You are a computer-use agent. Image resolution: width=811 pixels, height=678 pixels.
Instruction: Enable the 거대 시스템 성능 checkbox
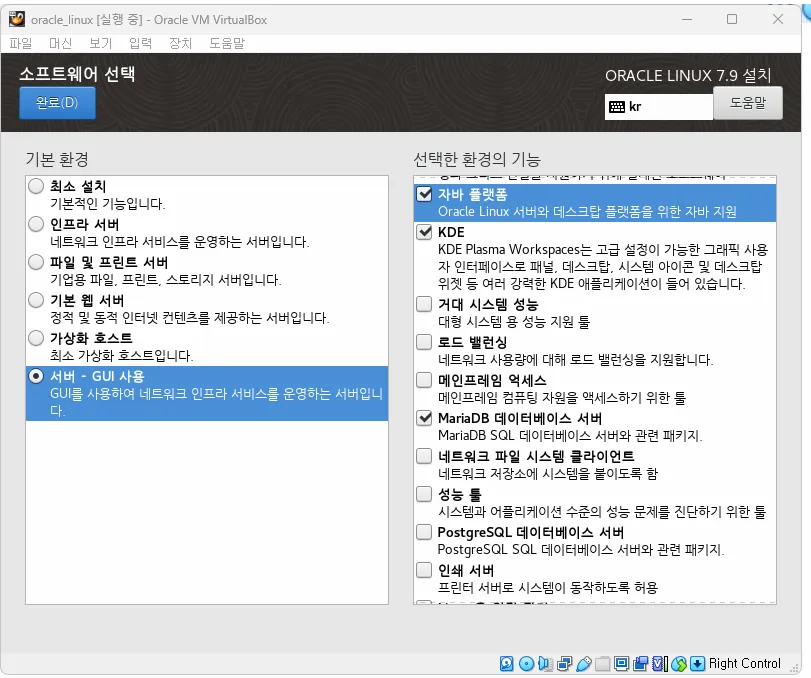[x=424, y=304]
